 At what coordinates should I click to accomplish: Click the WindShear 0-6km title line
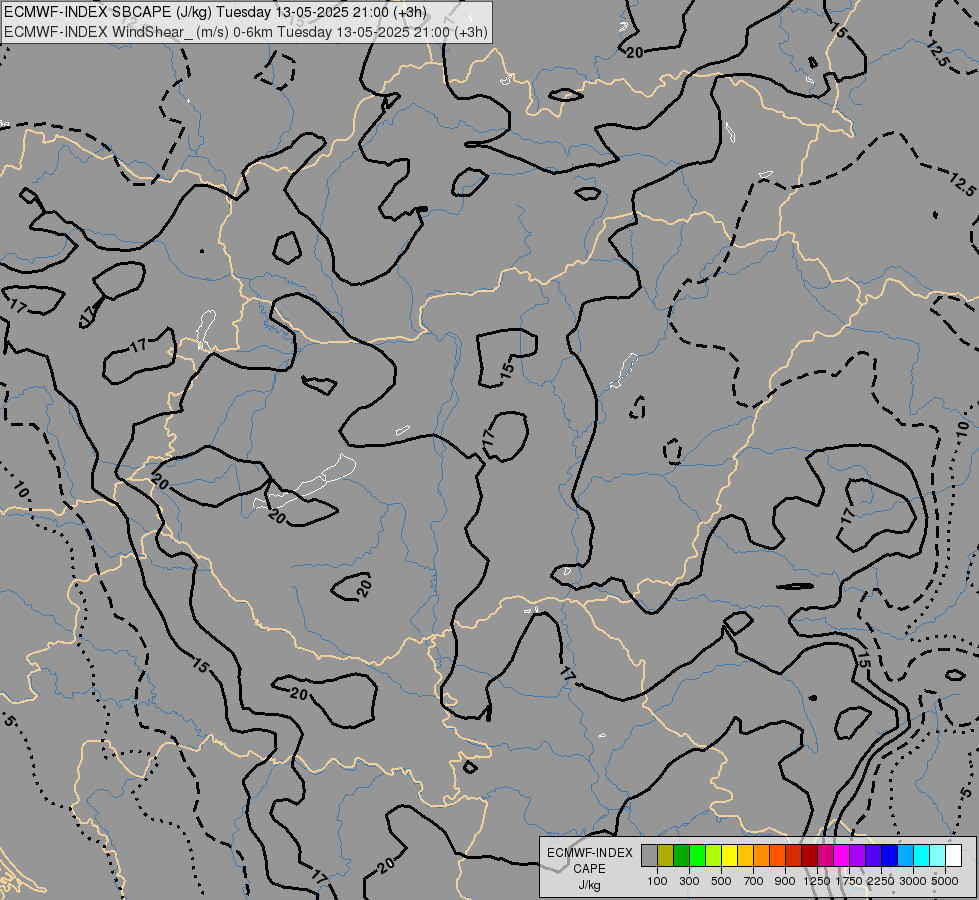(245, 32)
